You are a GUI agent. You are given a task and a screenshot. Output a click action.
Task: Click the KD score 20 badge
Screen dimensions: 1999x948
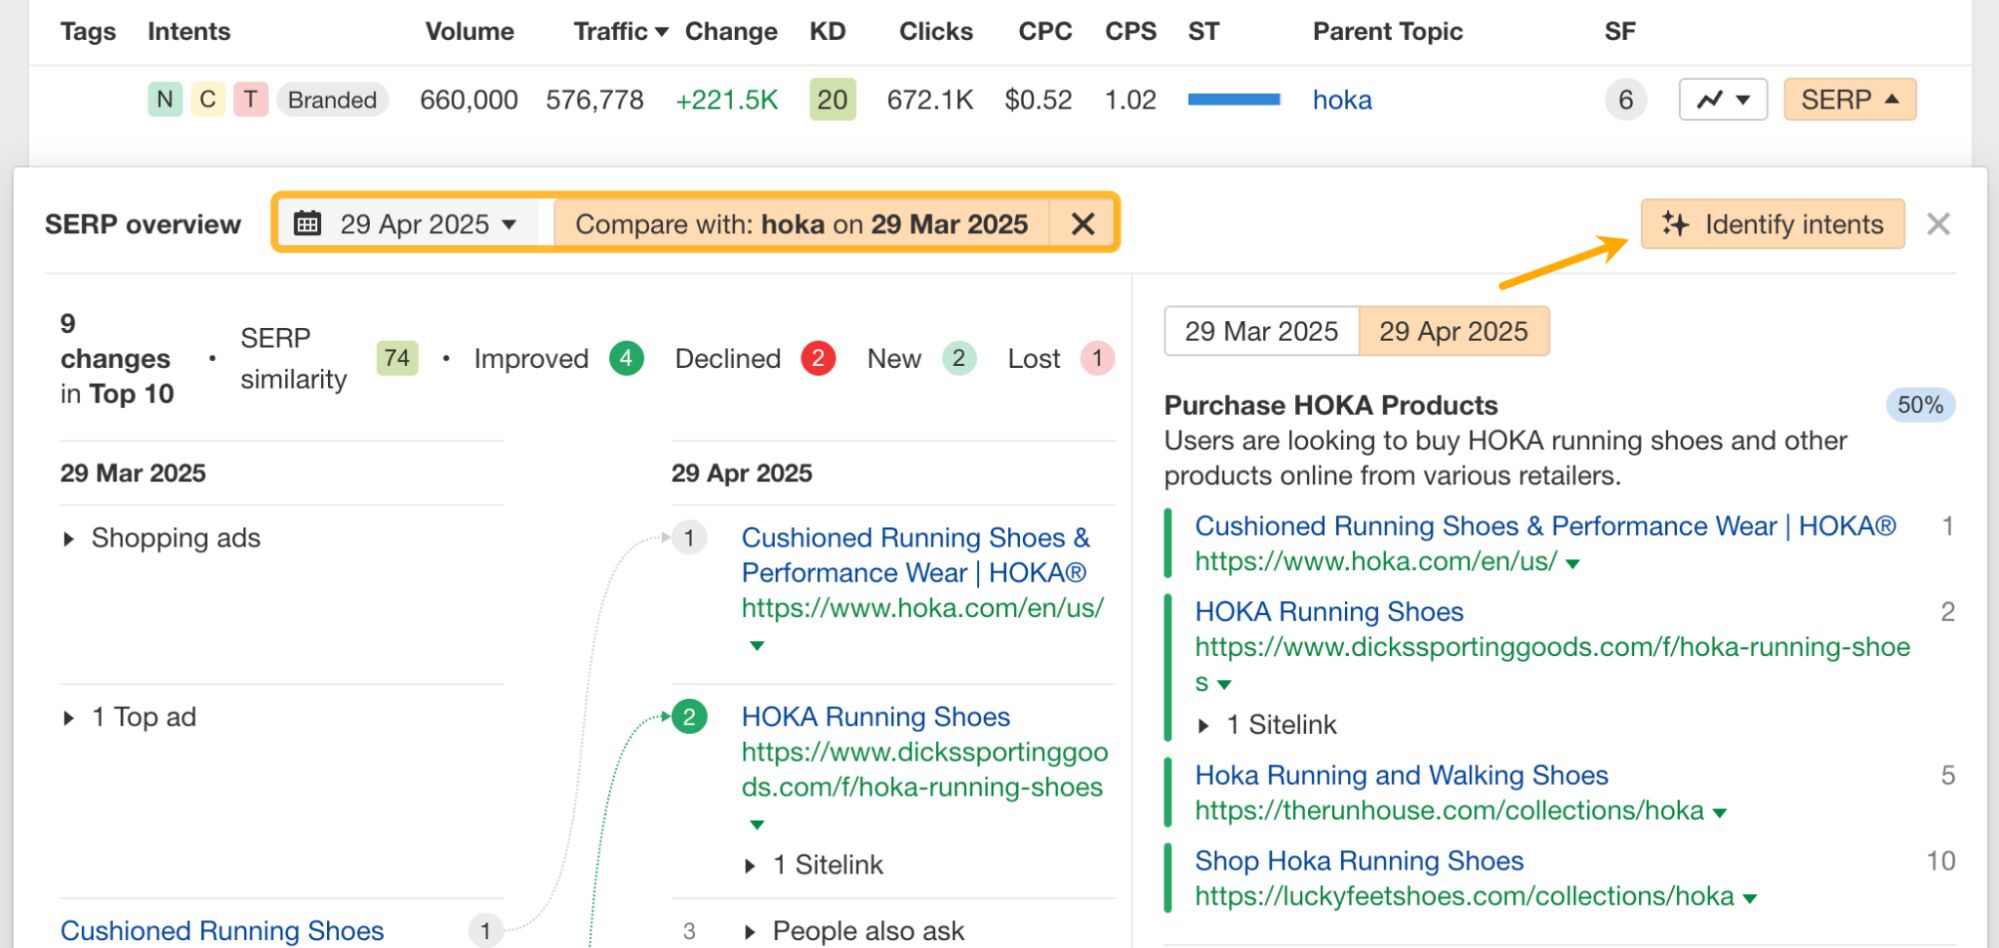tap(832, 100)
